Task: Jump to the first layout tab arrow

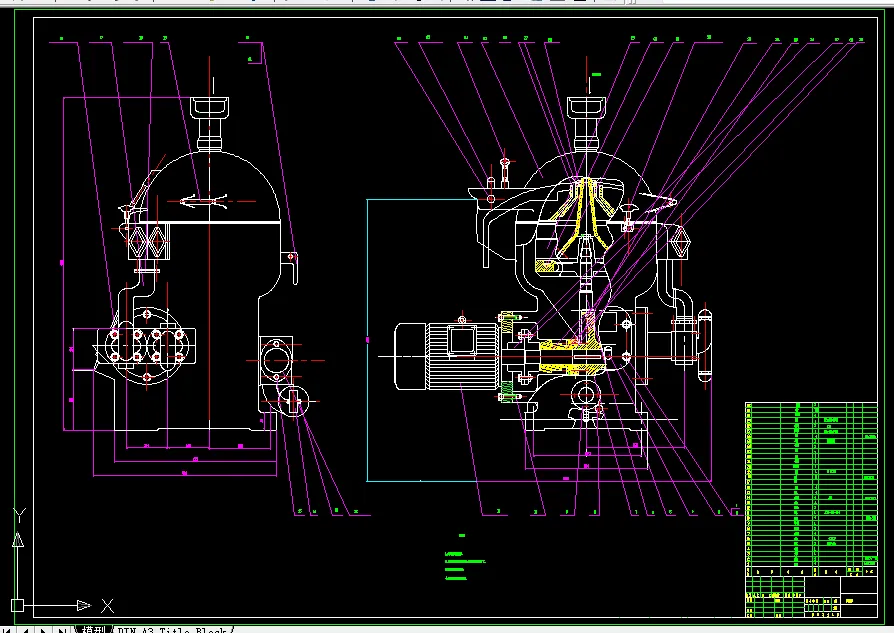Action: click(x=7, y=630)
